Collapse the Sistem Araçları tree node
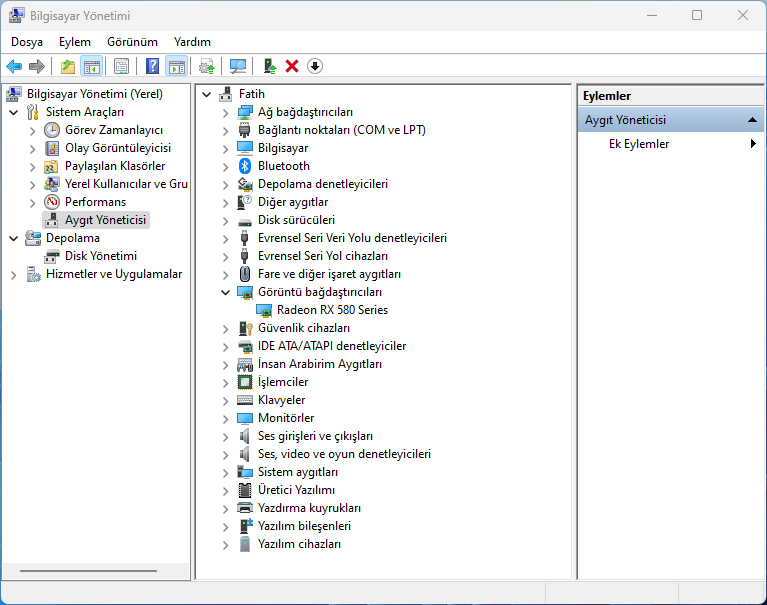The image size is (767, 605). [x=13, y=112]
